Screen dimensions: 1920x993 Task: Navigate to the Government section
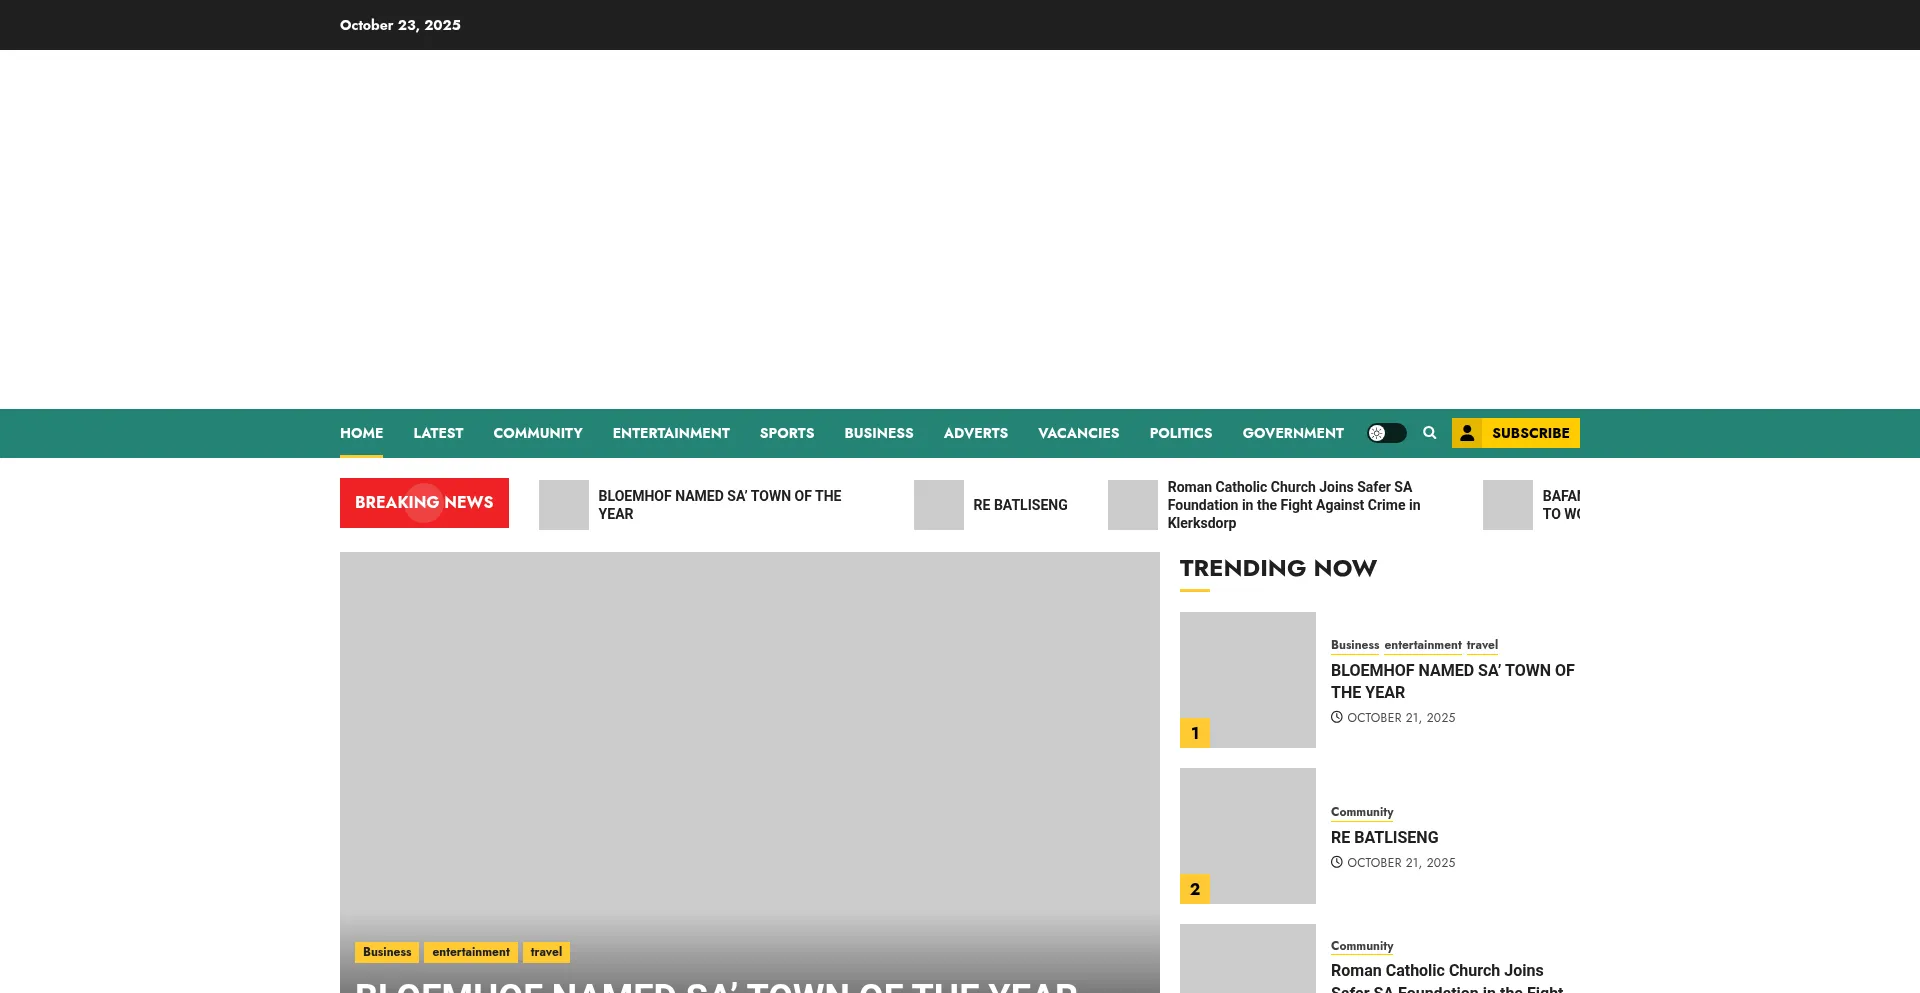(1292, 433)
